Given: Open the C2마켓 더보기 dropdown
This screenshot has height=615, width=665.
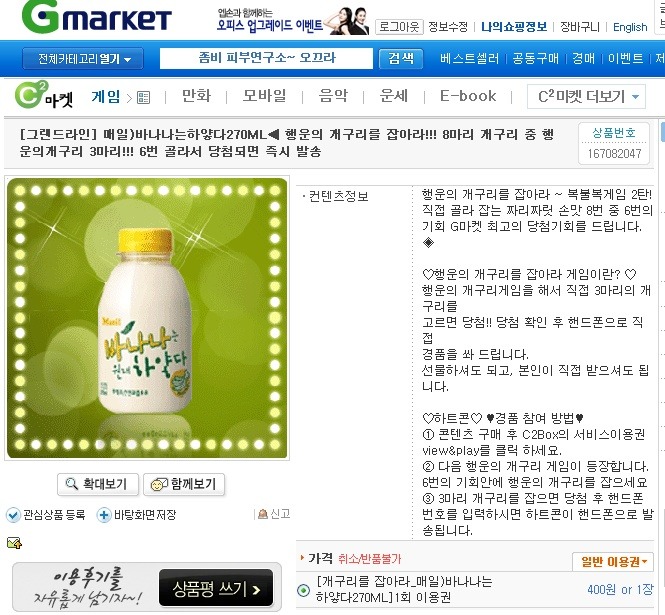Looking at the screenshot, I should pyautogui.click(x=586, y=96).
